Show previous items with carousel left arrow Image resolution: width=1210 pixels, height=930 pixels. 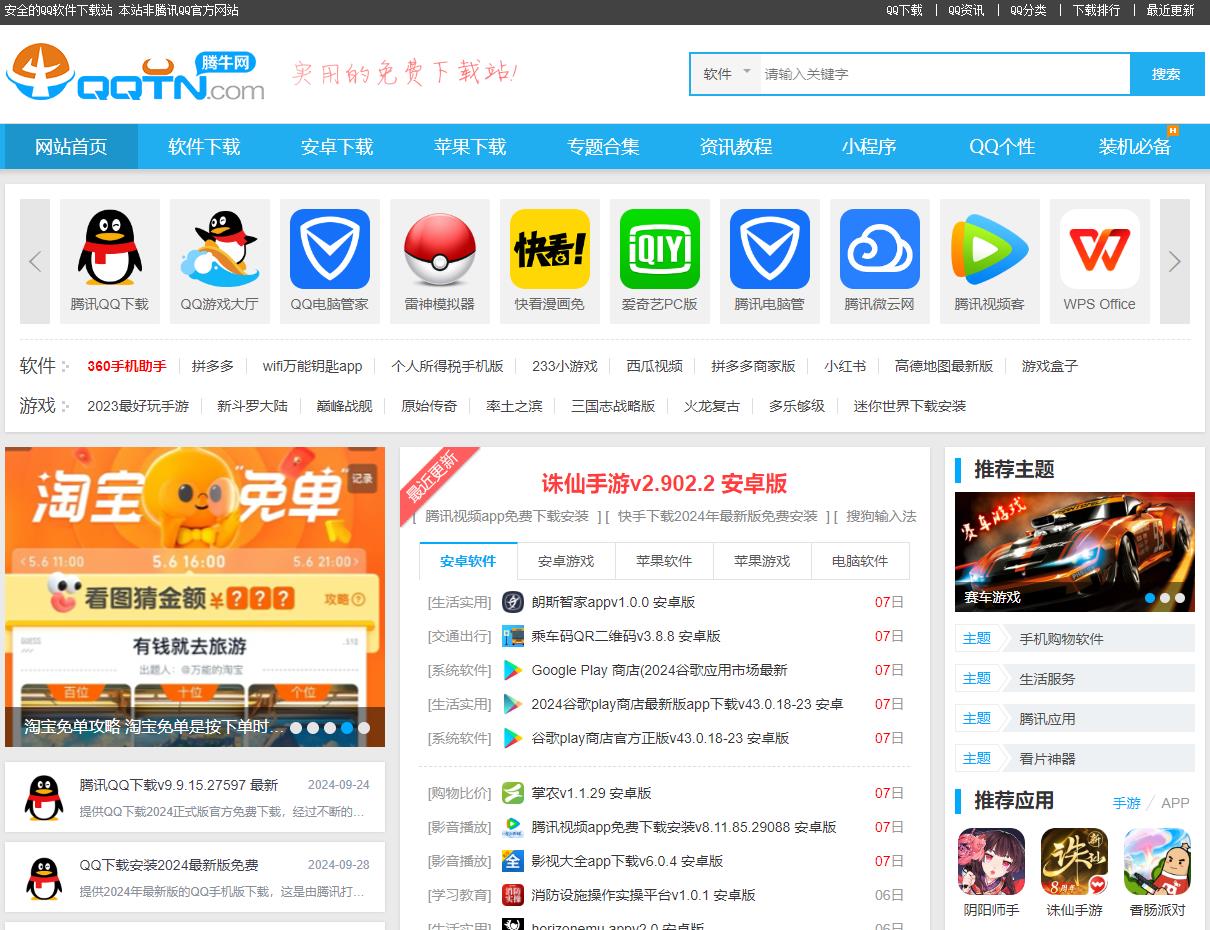[35, 262]
